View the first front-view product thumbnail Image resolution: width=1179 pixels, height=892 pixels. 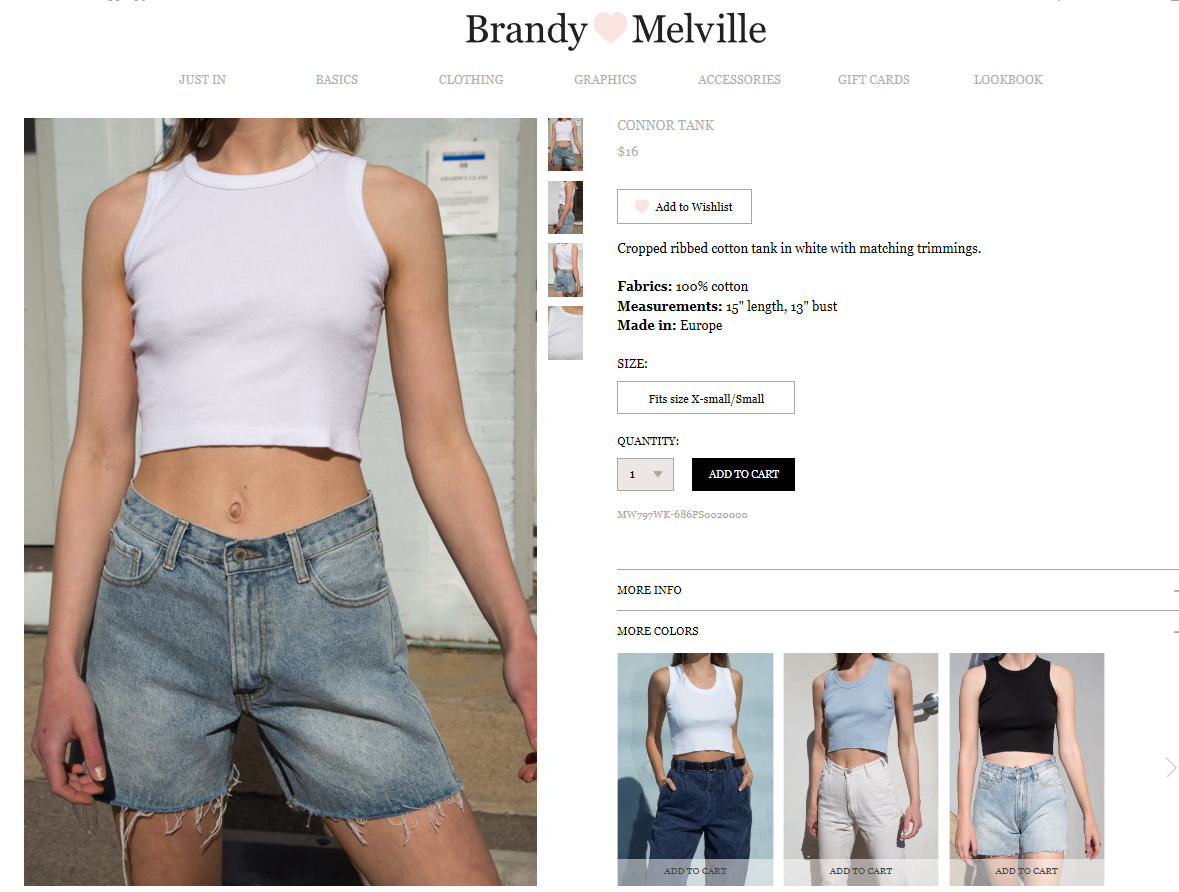565,144
